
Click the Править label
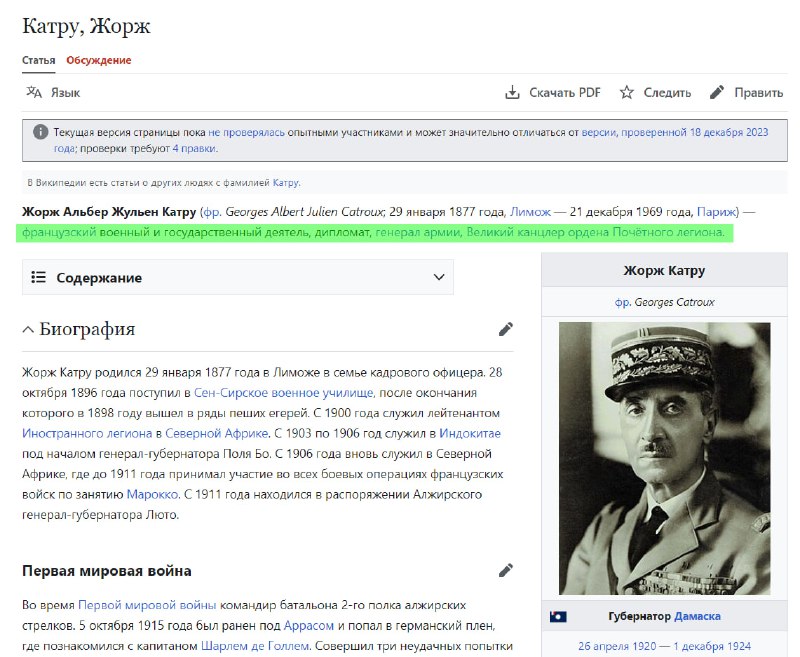pyautogui.click(x=758, y=92)
